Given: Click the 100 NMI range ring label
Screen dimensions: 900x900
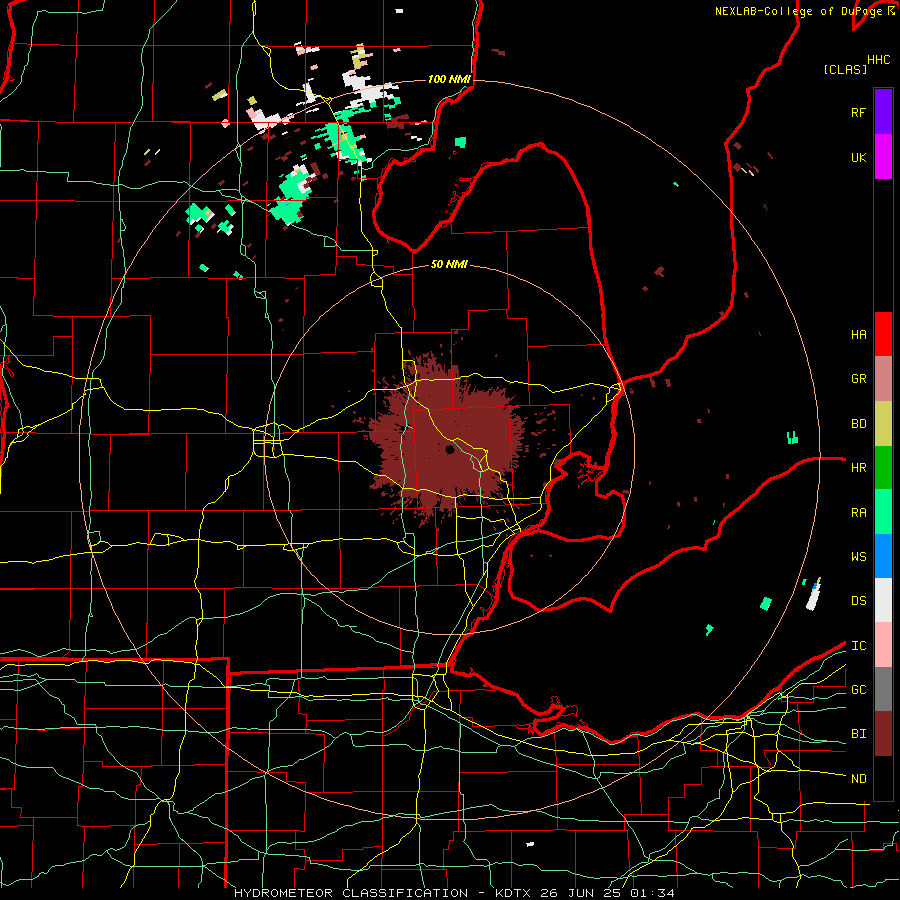Looking at the screenshot, I should (x=449, y=79).
